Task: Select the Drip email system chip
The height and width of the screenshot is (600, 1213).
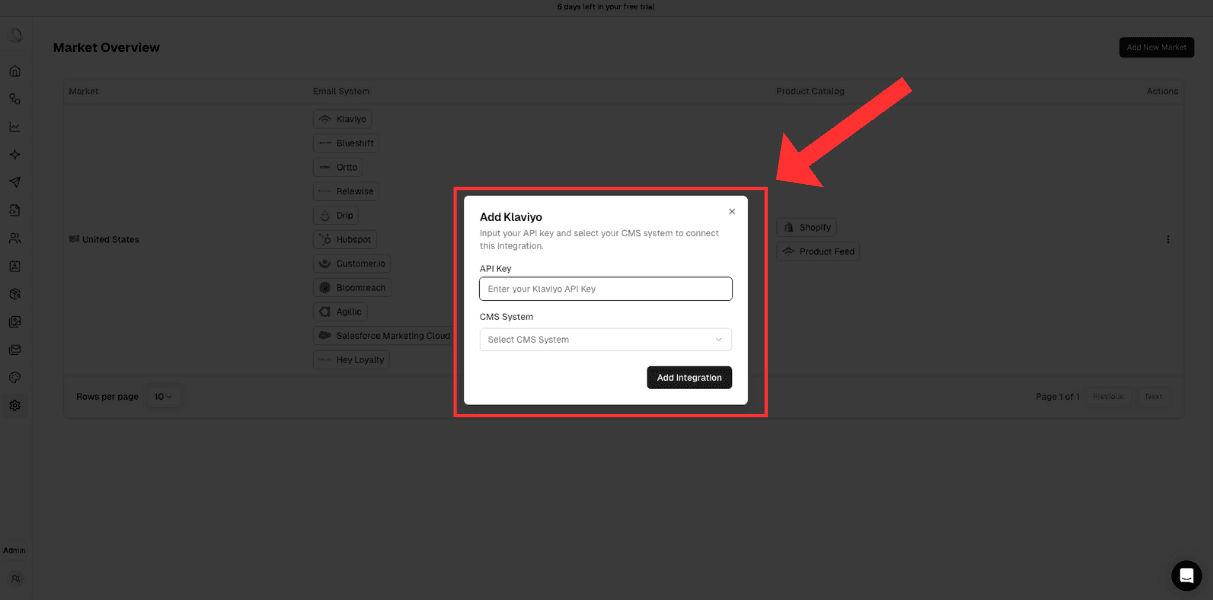Action: click(x=335, y=215)
